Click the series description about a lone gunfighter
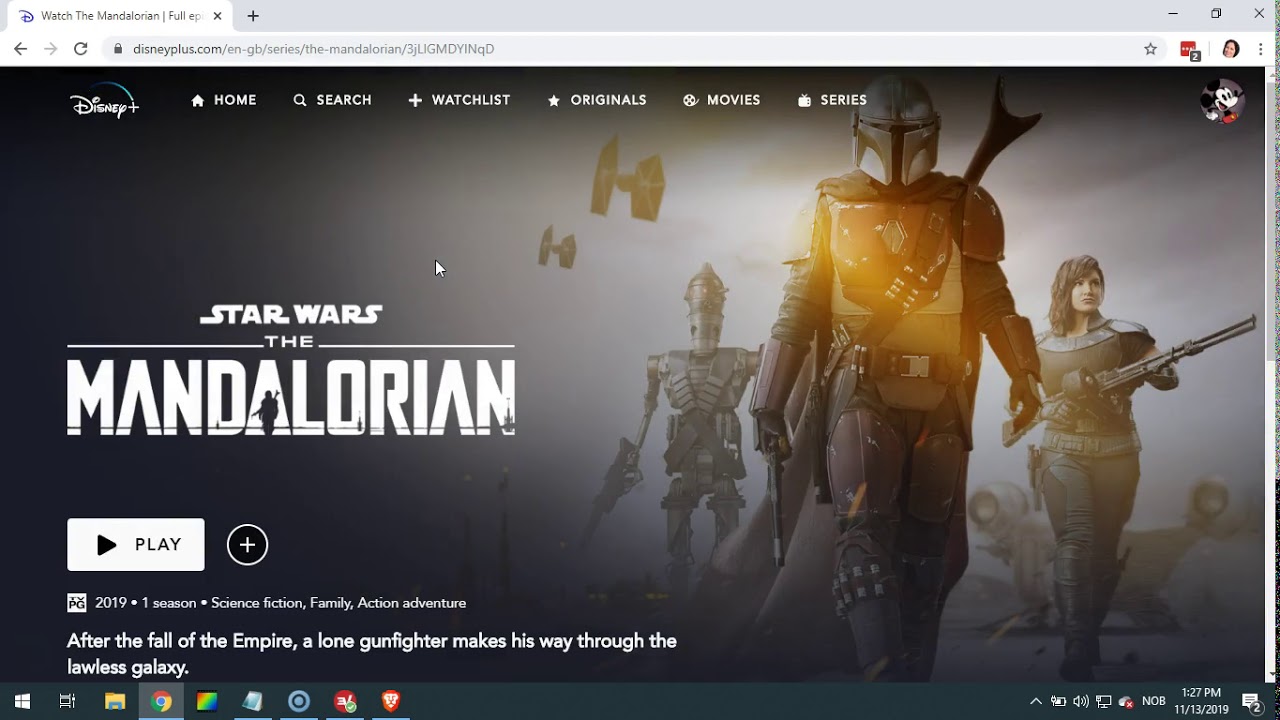1280x720 pixels. click(372, 653)
